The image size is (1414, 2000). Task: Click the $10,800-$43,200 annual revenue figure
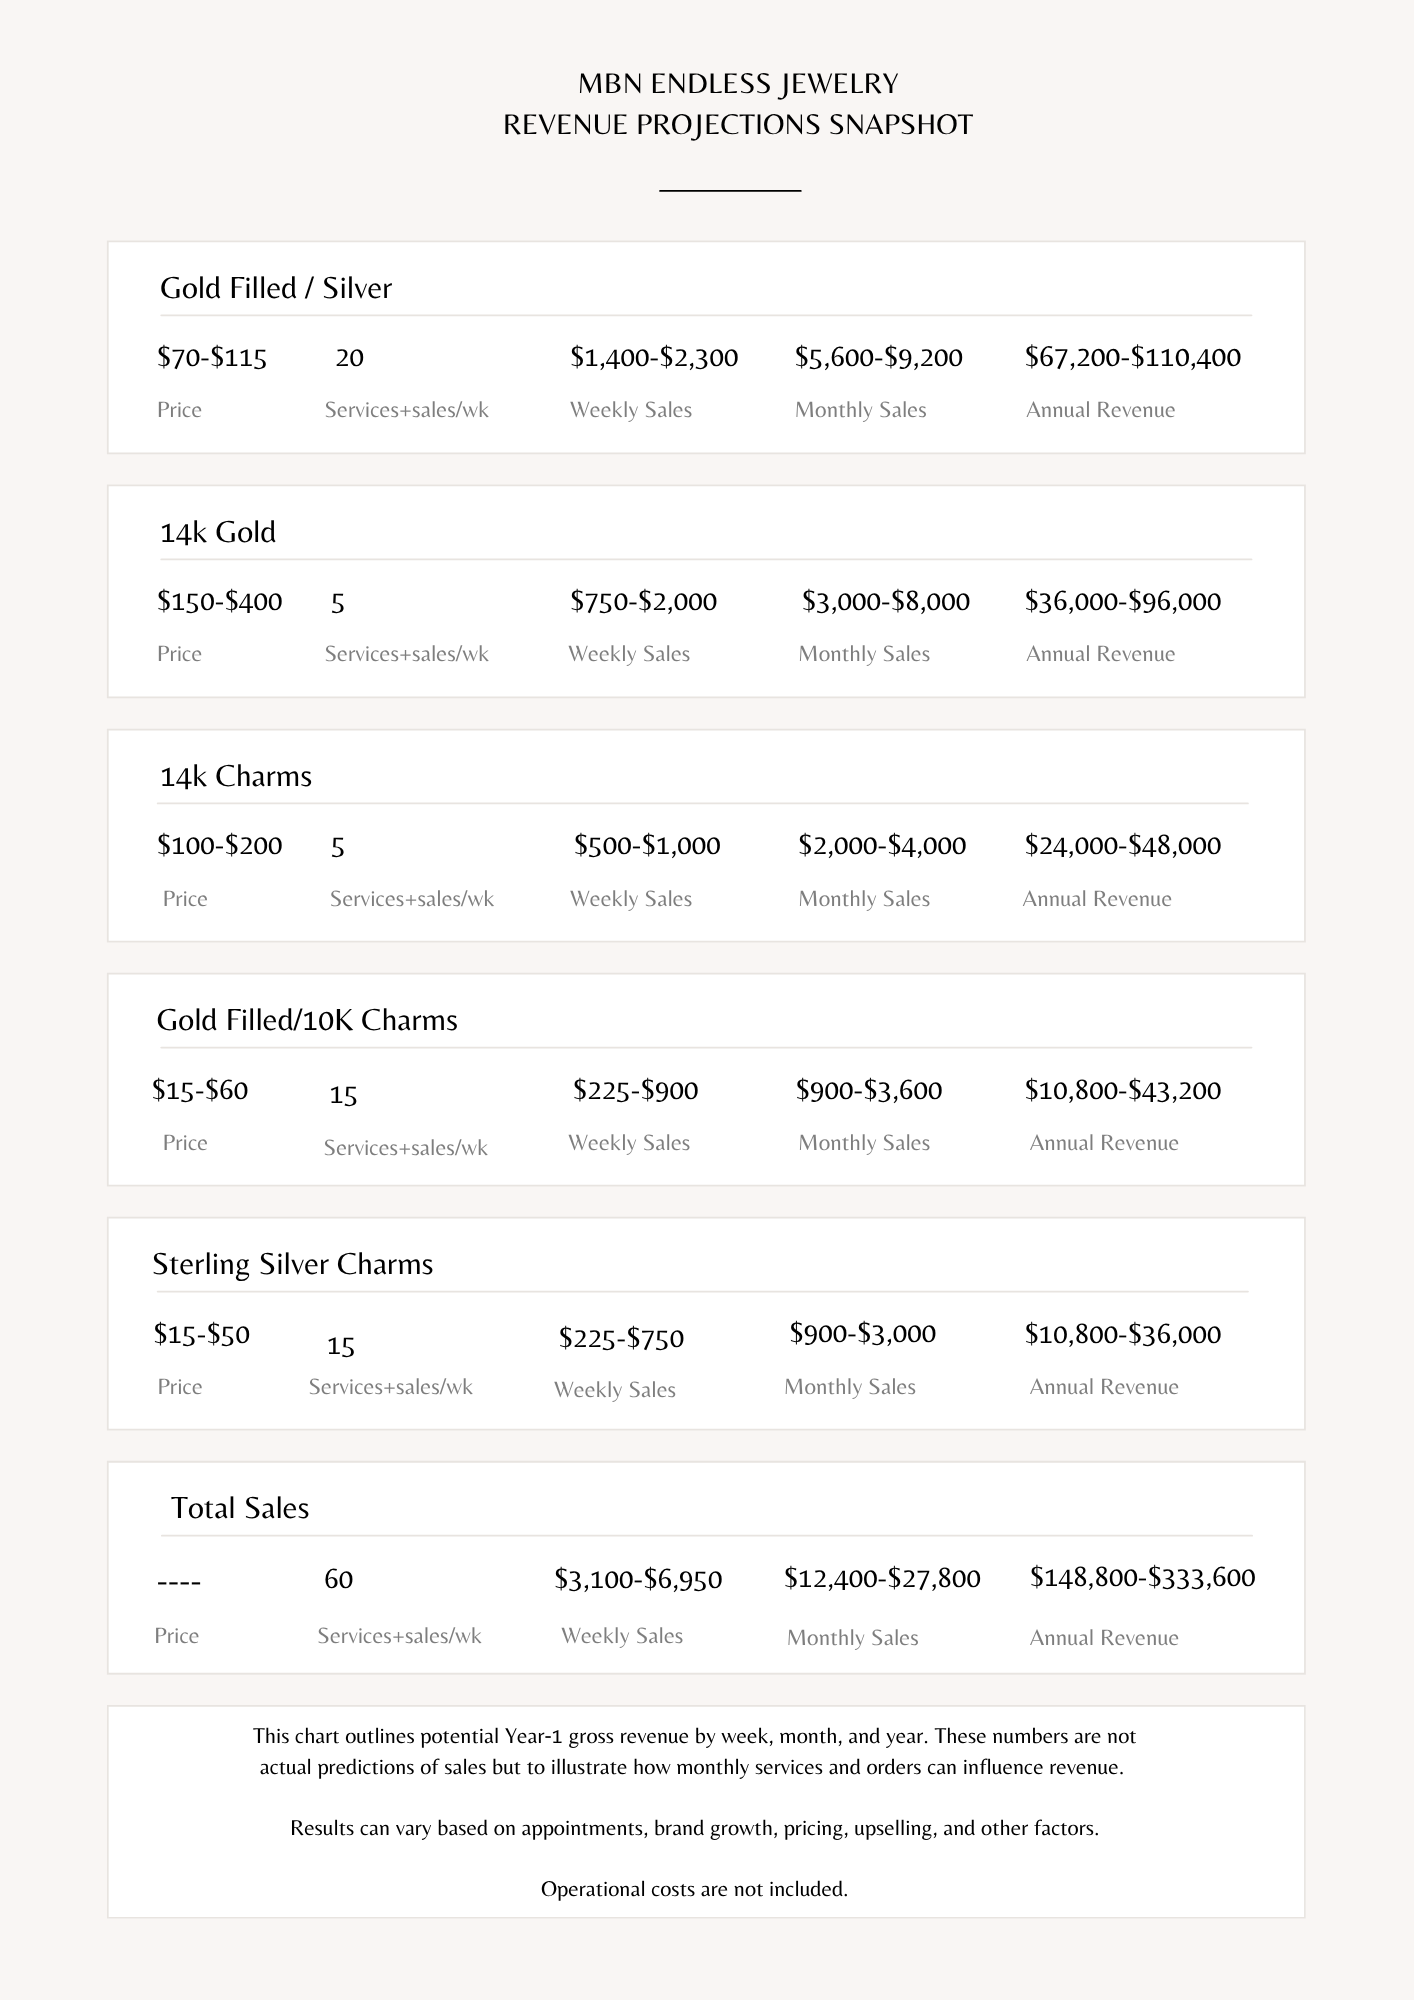tap(1123, 1090)
